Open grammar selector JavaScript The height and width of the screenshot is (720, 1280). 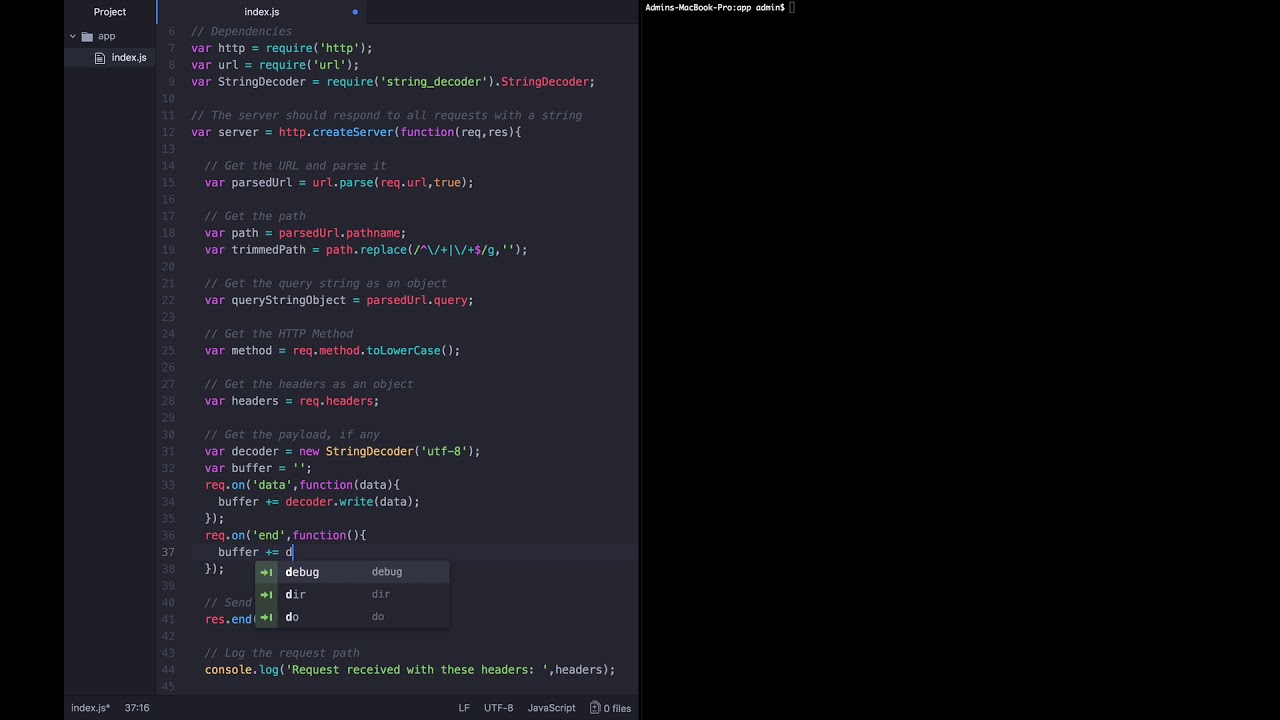[x=551, y=708]
